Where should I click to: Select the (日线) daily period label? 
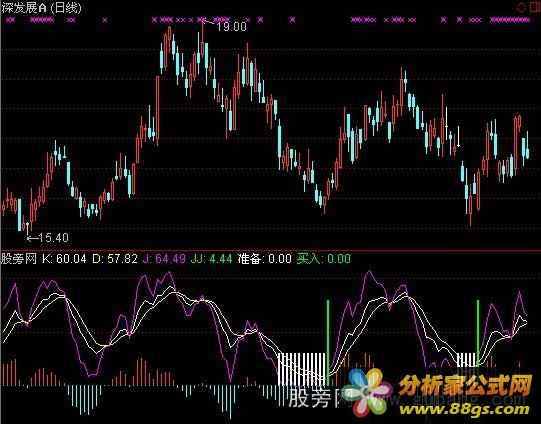click(x=66, y=8)
